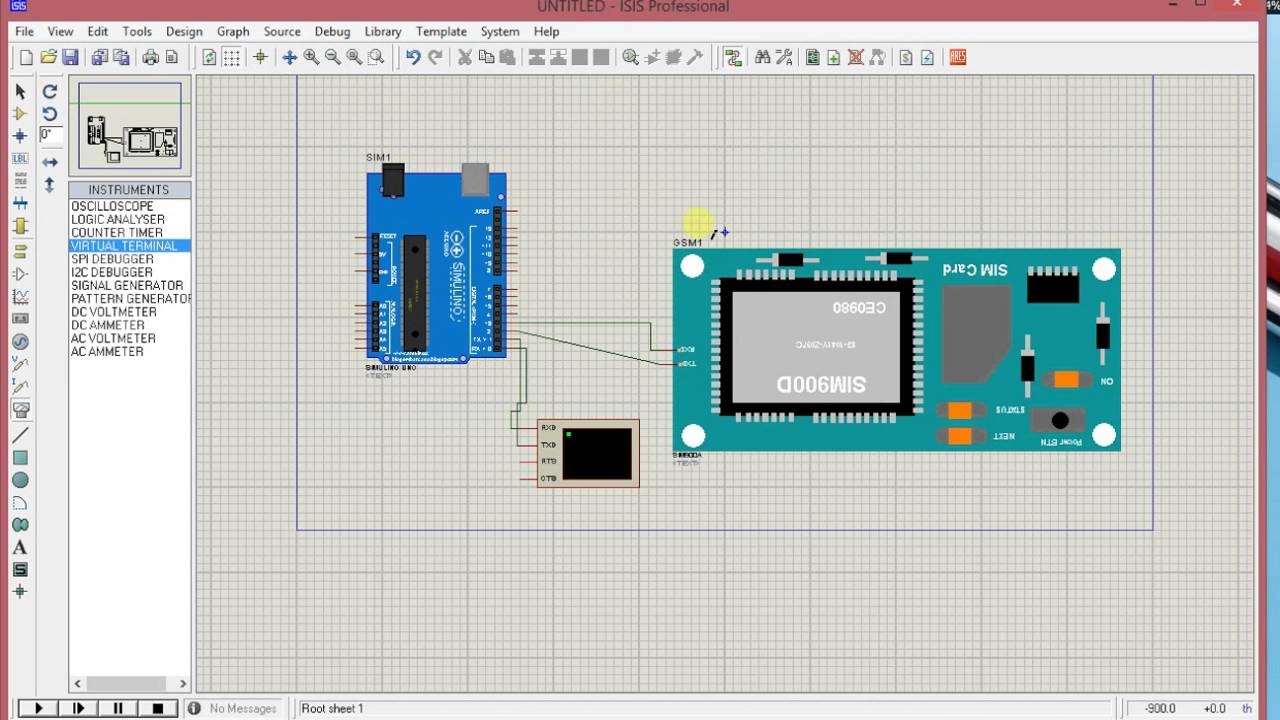Activate wire label mode

coord(20,158)
